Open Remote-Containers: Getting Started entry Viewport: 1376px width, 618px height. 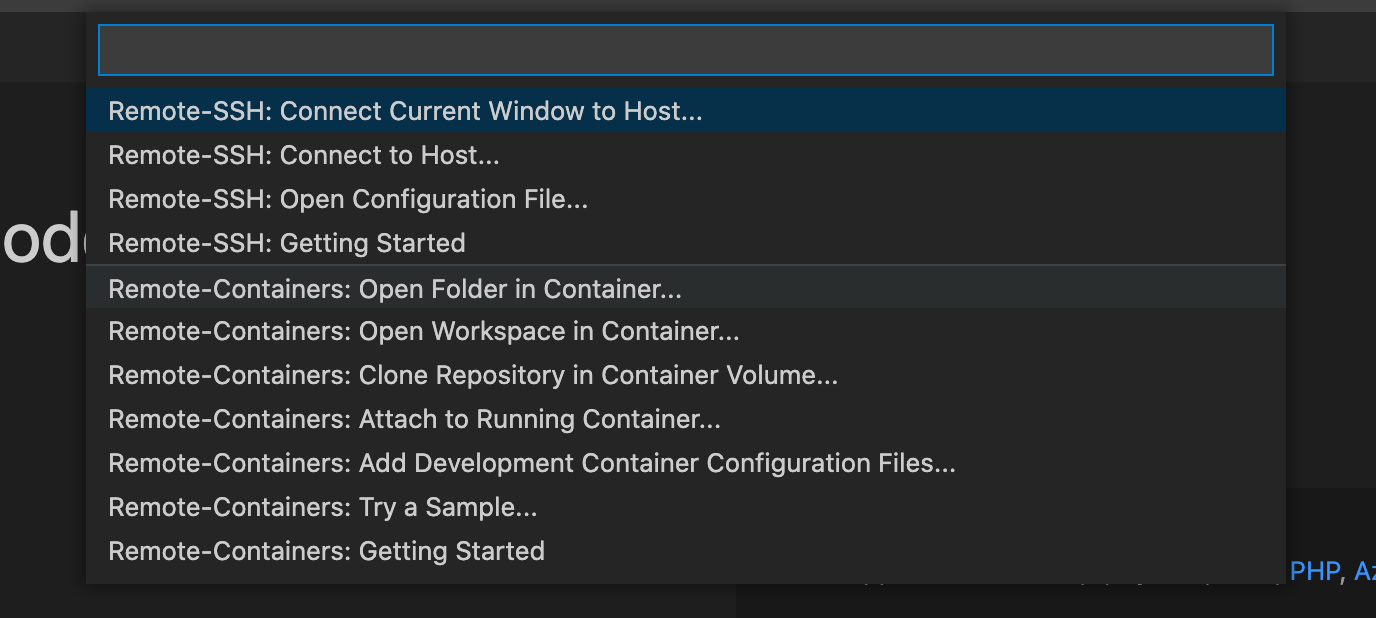point(326,551)
